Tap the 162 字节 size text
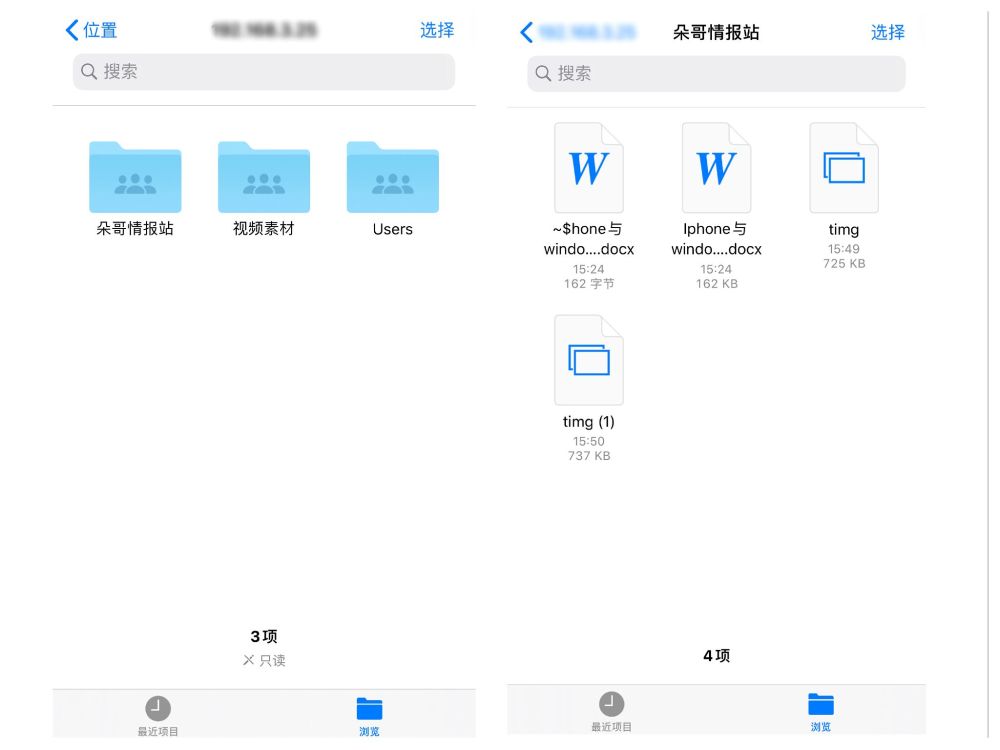The width and height of the screenshot is (1000, 750). point(589,284)
